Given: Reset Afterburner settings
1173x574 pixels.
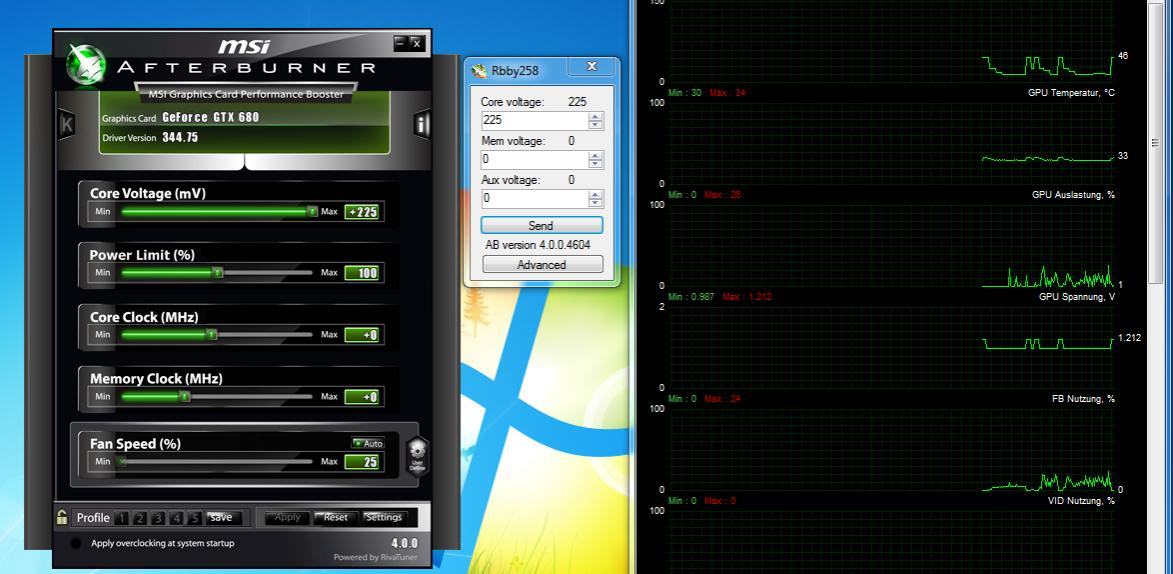Looking at the screenshot, I should point(336,517).
